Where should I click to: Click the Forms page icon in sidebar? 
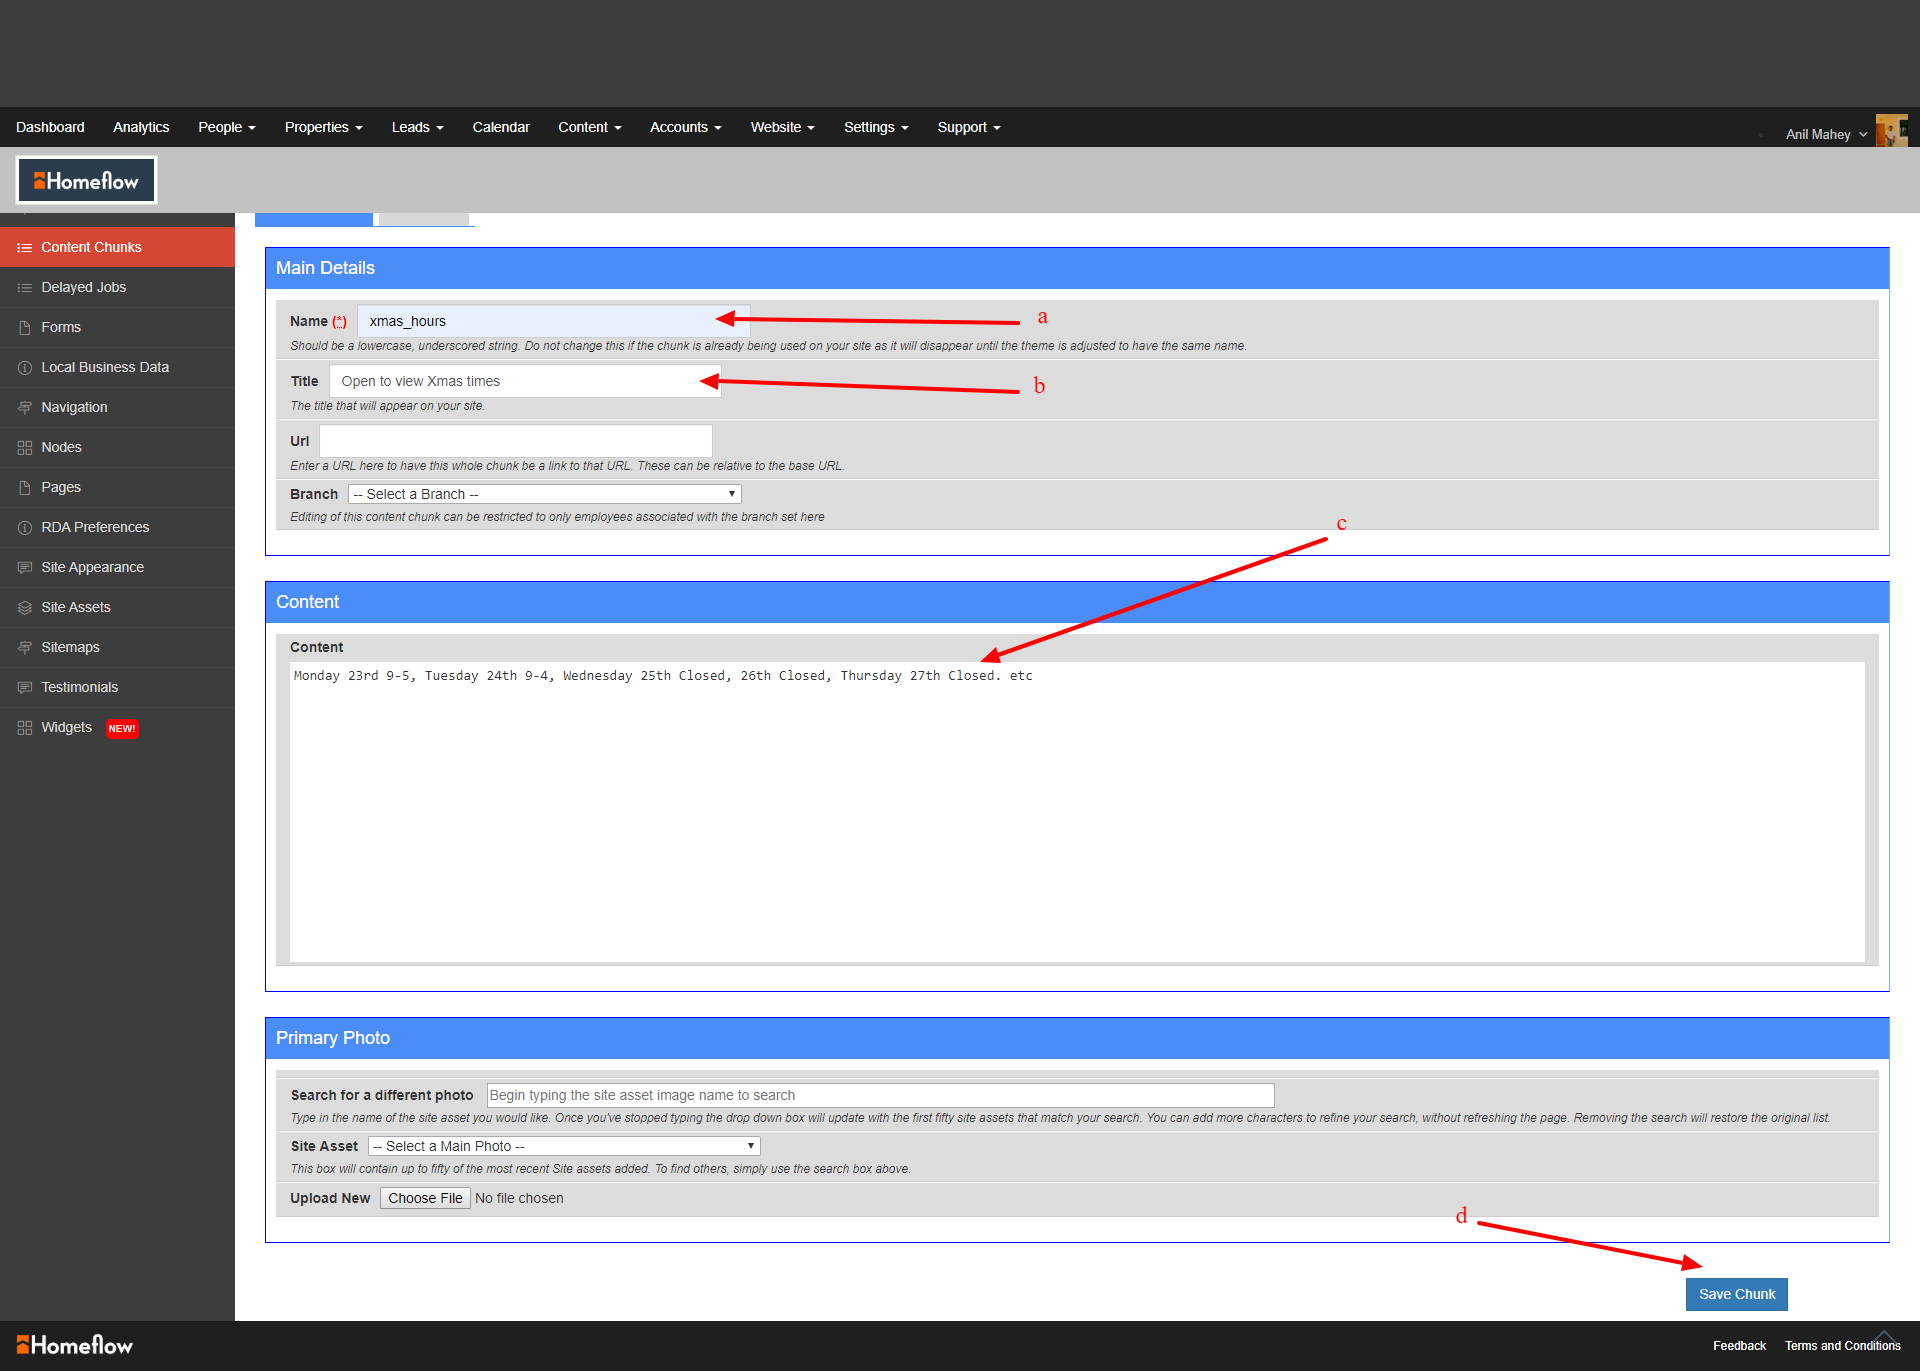[x=24, y=328]
